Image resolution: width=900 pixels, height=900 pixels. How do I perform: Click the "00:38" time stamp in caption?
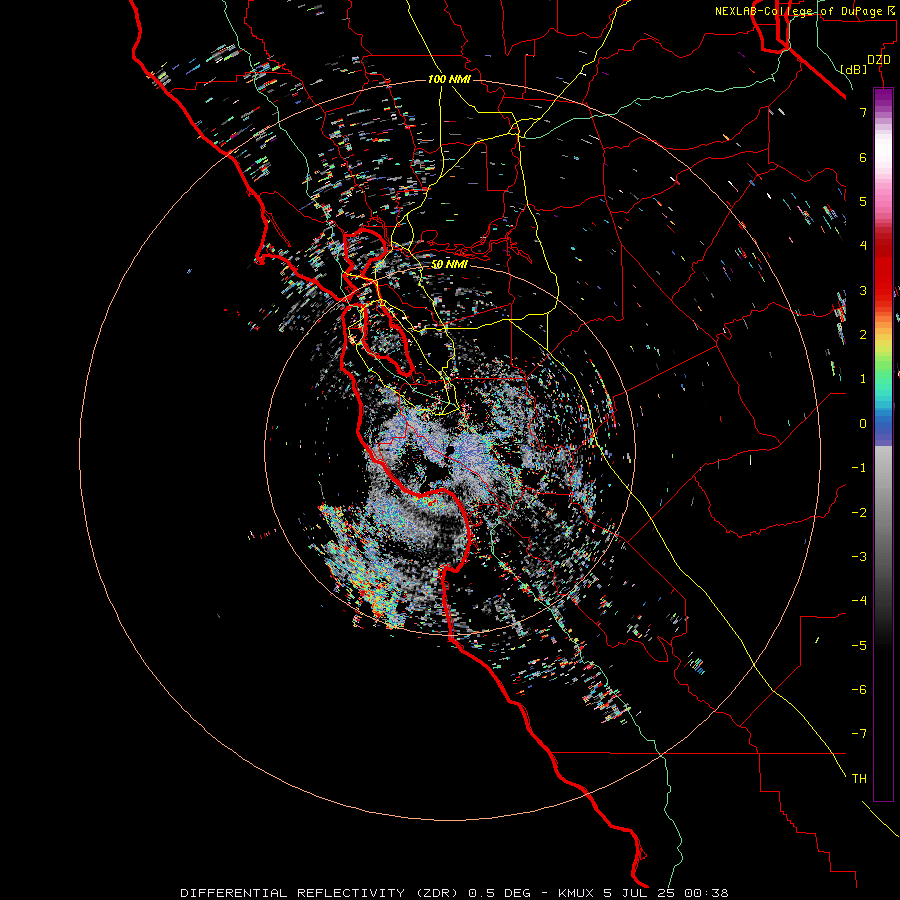point(707,893)
